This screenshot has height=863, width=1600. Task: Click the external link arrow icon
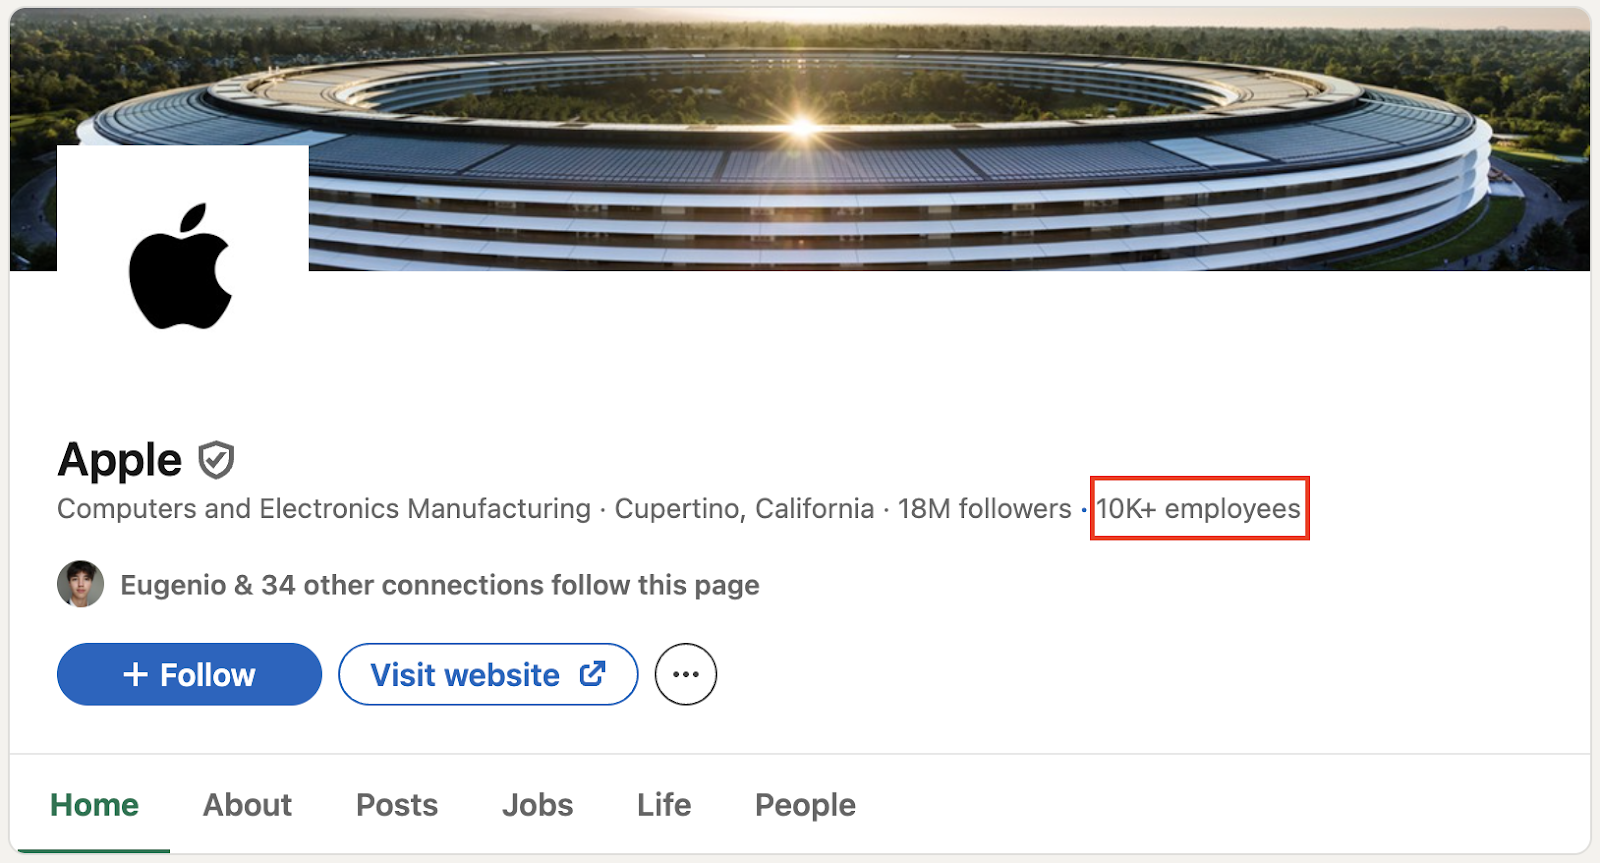click(x=593, y=674)
